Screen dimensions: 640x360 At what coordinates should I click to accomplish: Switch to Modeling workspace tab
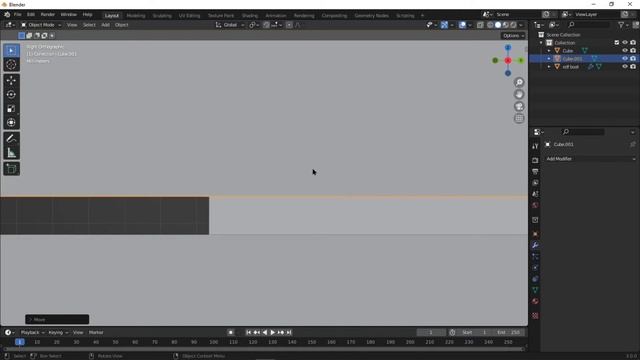click(136, 16)
